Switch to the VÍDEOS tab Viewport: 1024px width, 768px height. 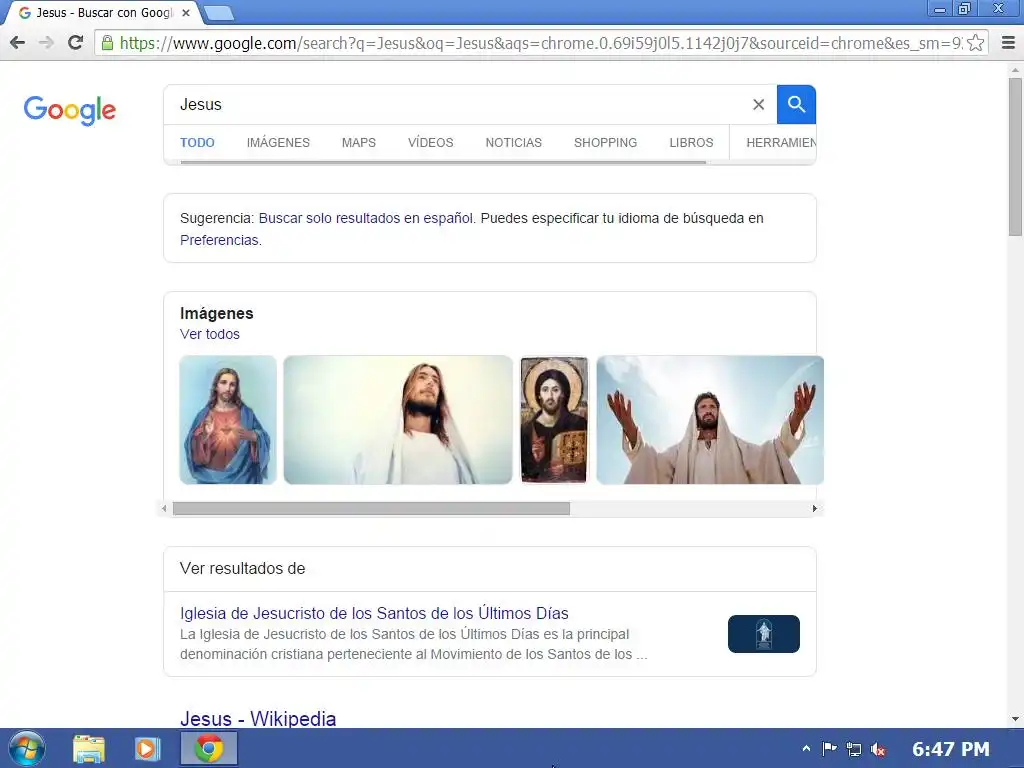click(430, 142)
